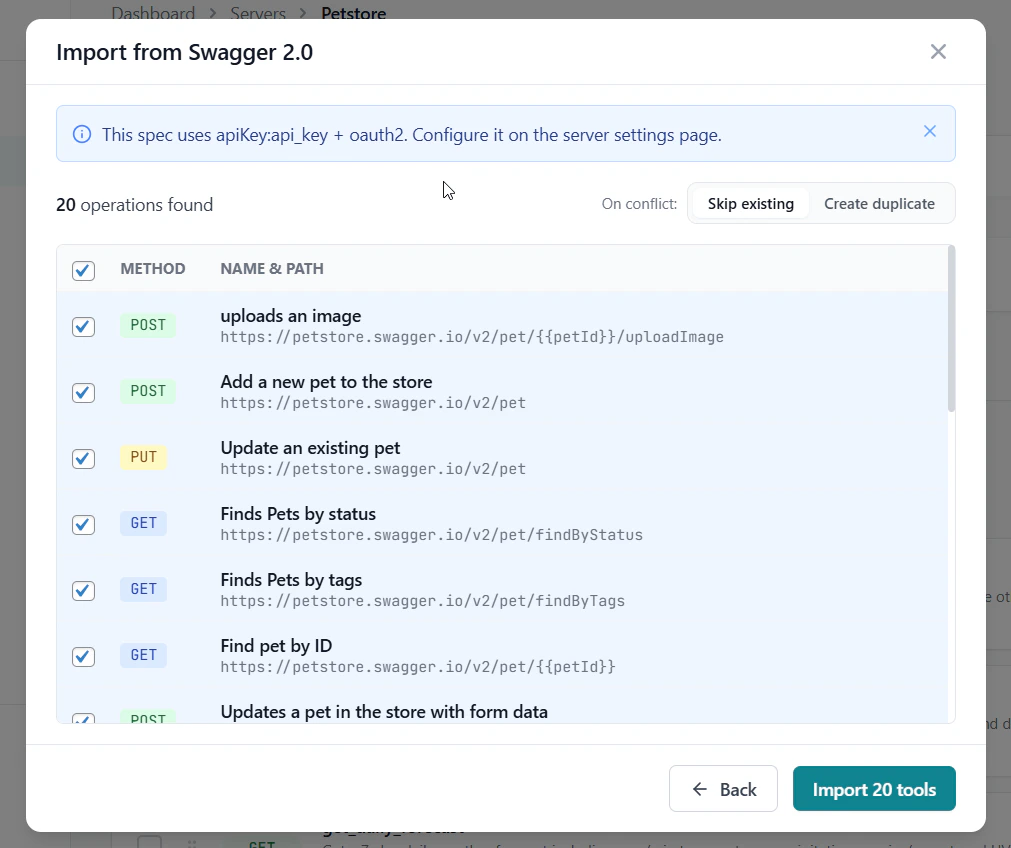The image size is (1011, 848).
Task: Click POST badge for 'Add a new pet'
Action: click(x=148, y=391)
